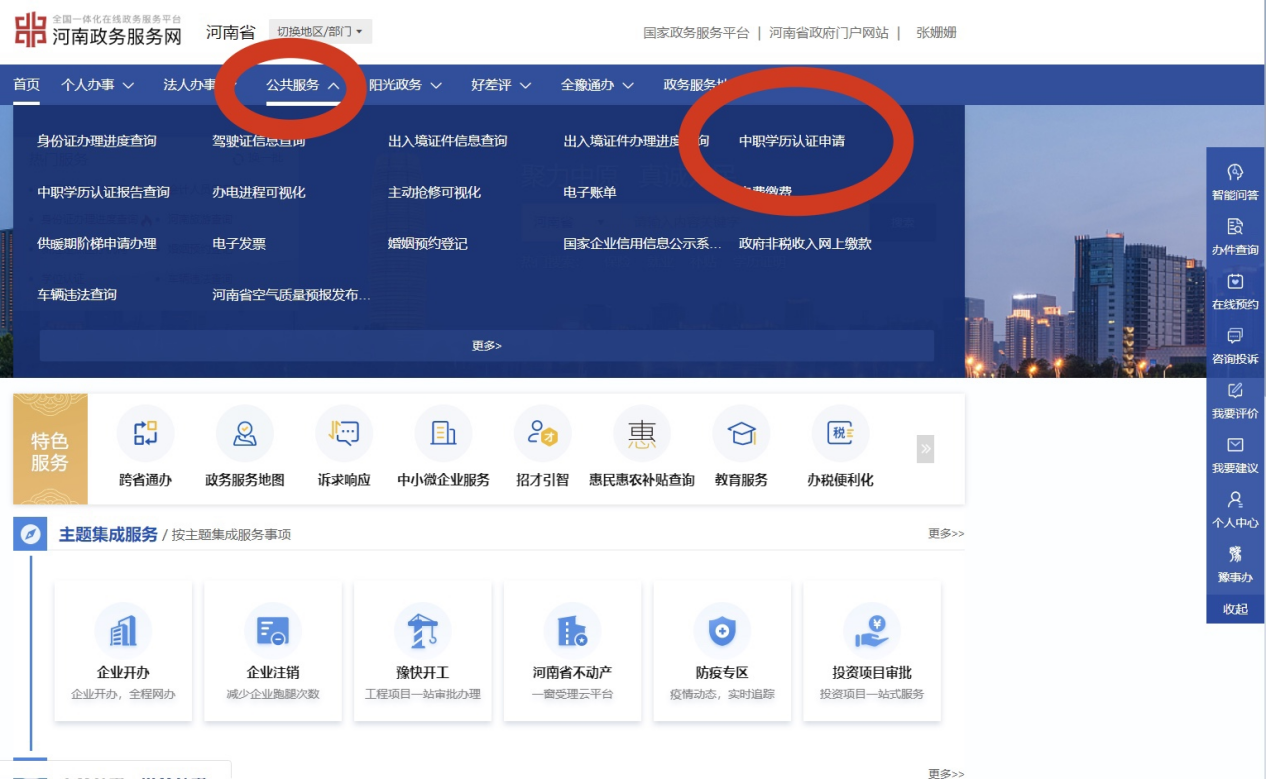Open 办件查询 from the side panel
Image resolution: width=1266 pixels, height=779 pixels.
tap(1235, 229)
